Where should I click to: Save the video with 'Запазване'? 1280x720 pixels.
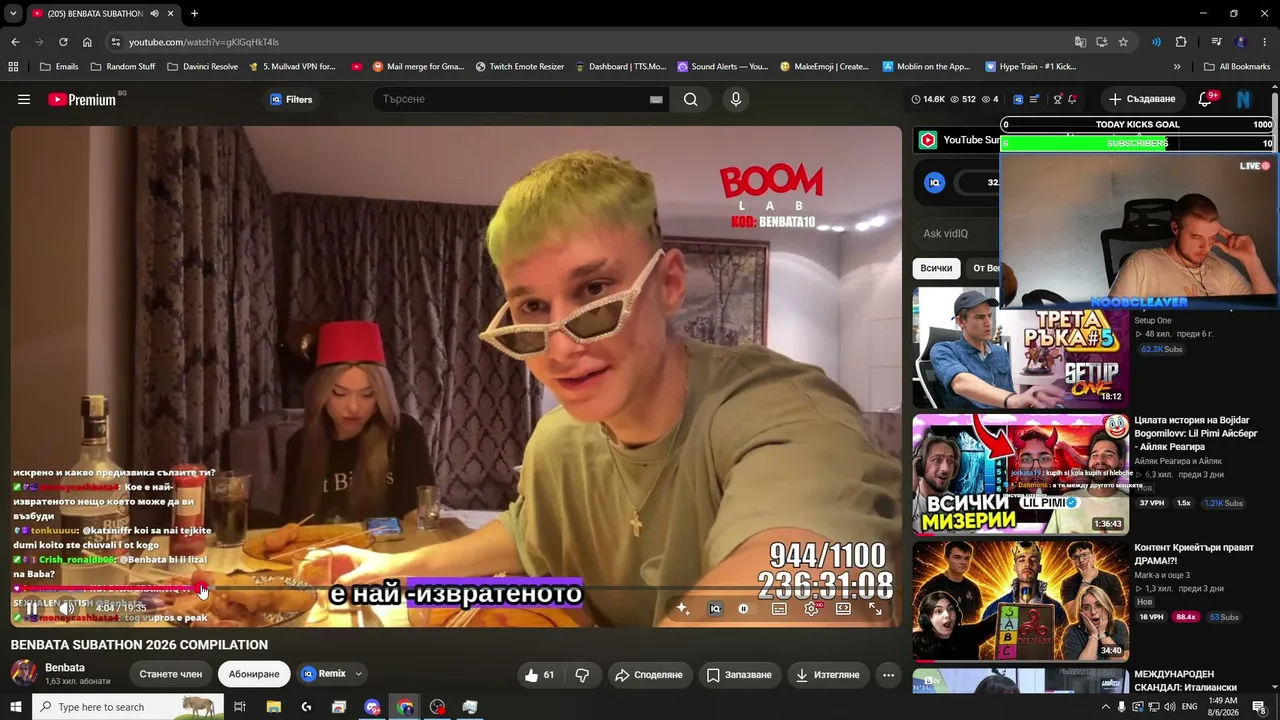(x=739, y=675)
